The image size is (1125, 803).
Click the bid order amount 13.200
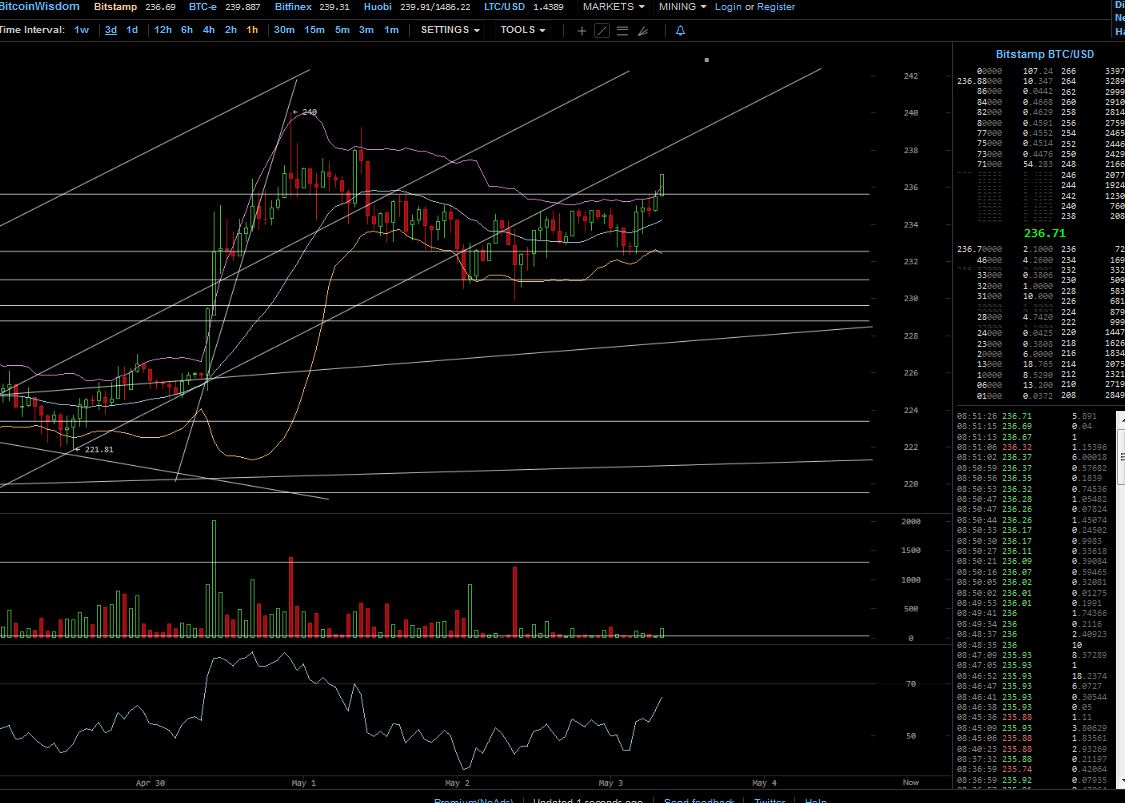(1037, 385)
